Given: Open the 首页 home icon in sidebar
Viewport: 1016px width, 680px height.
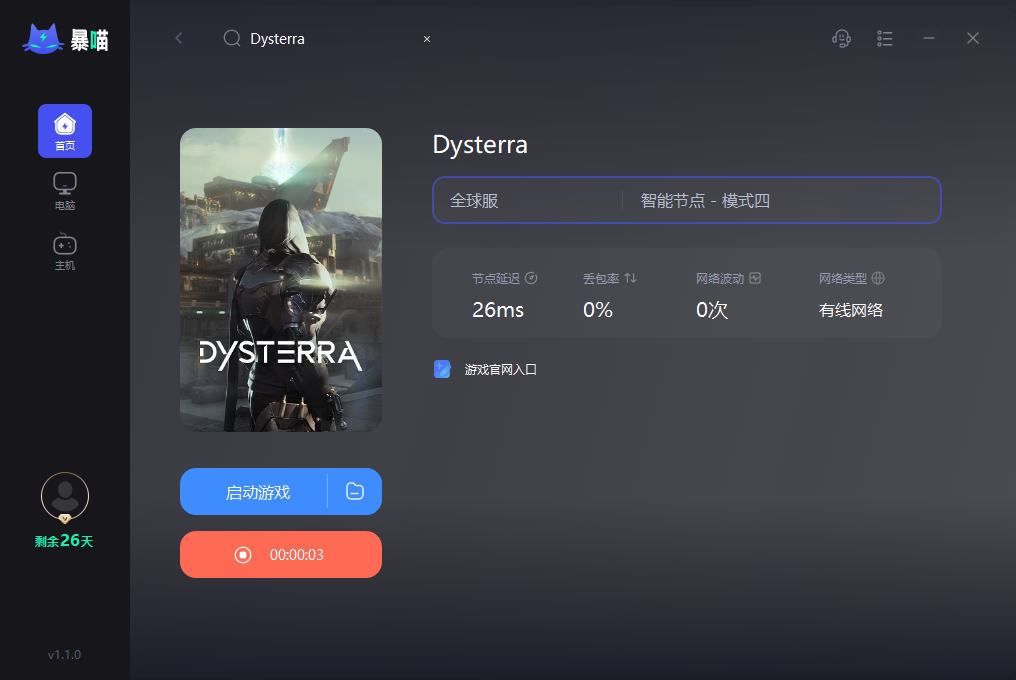Looking at the screenshot, I should (x=65, y=131).
